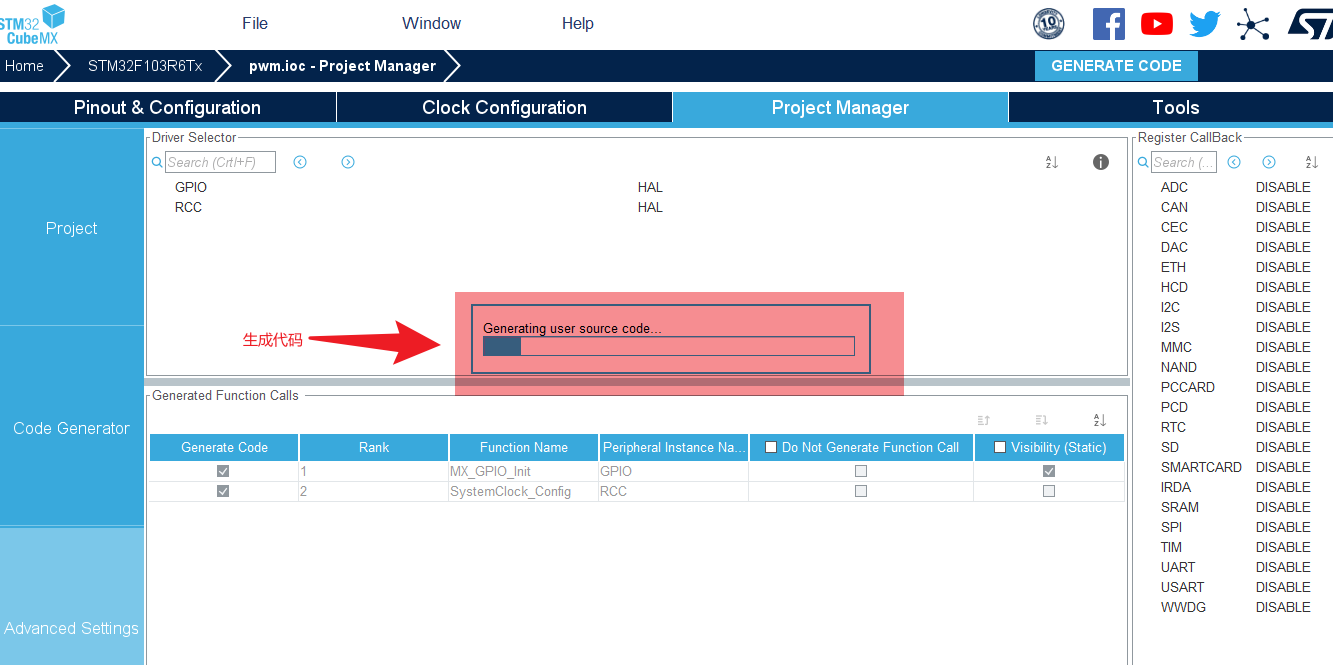Select the MX_GPIO_Init function name cell
This screenshot has height=665, width=1333.
(x=524, y=471)
